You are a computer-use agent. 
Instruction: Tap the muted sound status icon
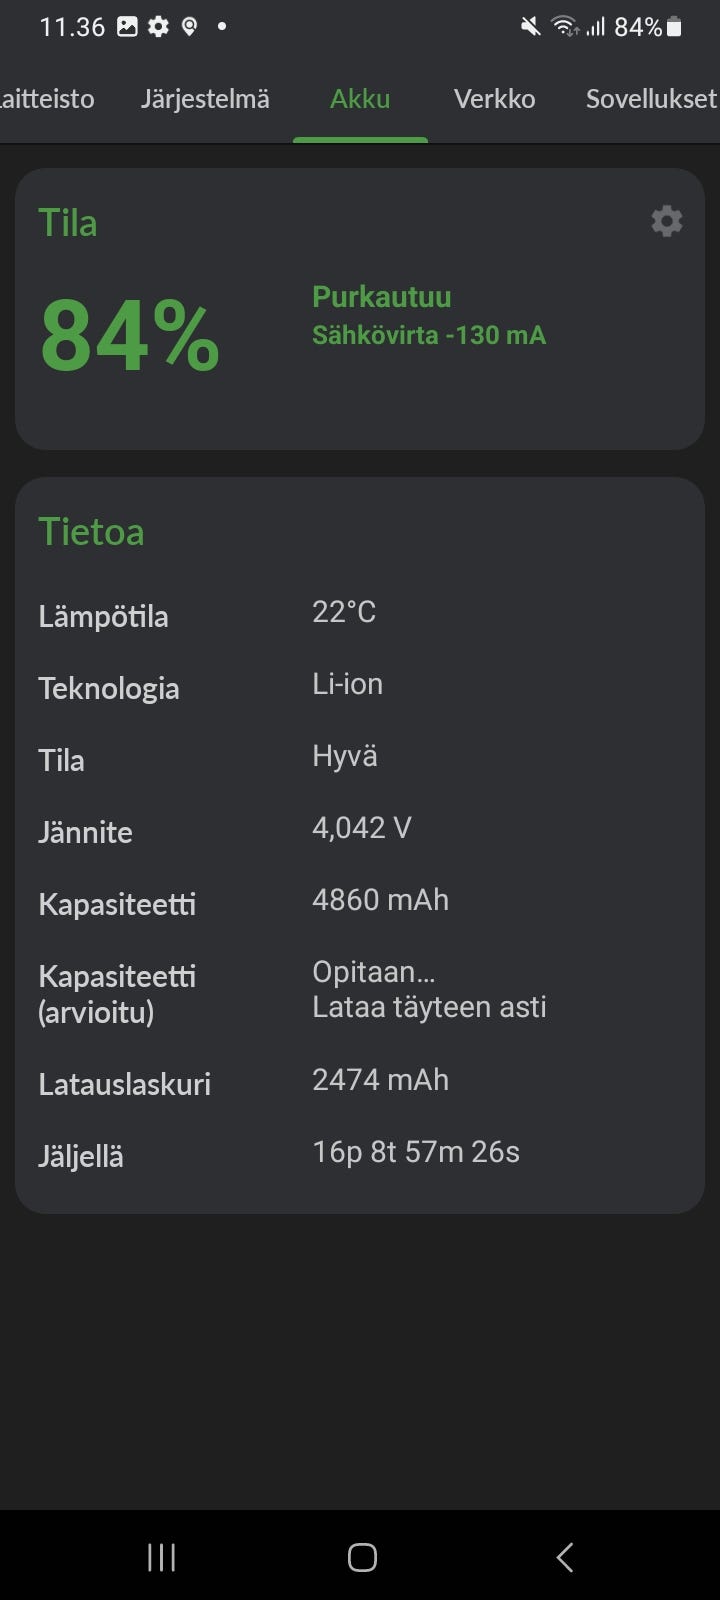pyautogui.click(x=530, y=27)
